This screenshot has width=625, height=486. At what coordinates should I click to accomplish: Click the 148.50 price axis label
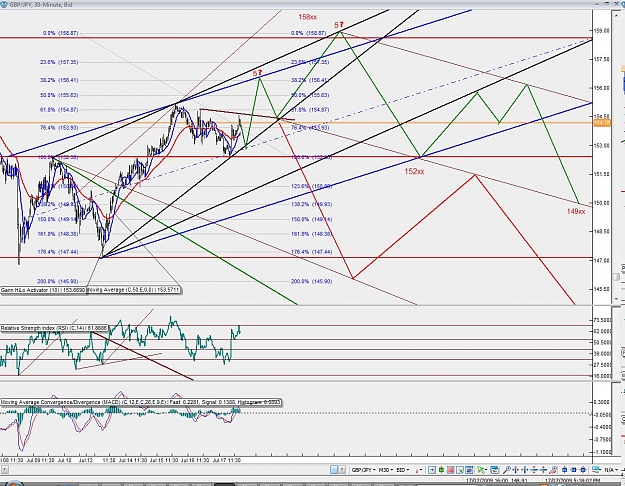coord(601,231)
